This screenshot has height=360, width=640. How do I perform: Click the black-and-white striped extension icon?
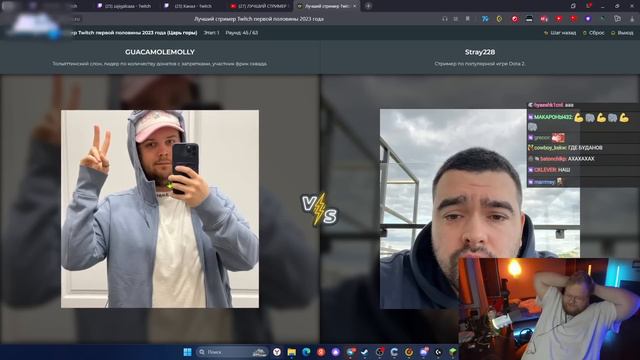click(529, 19)
